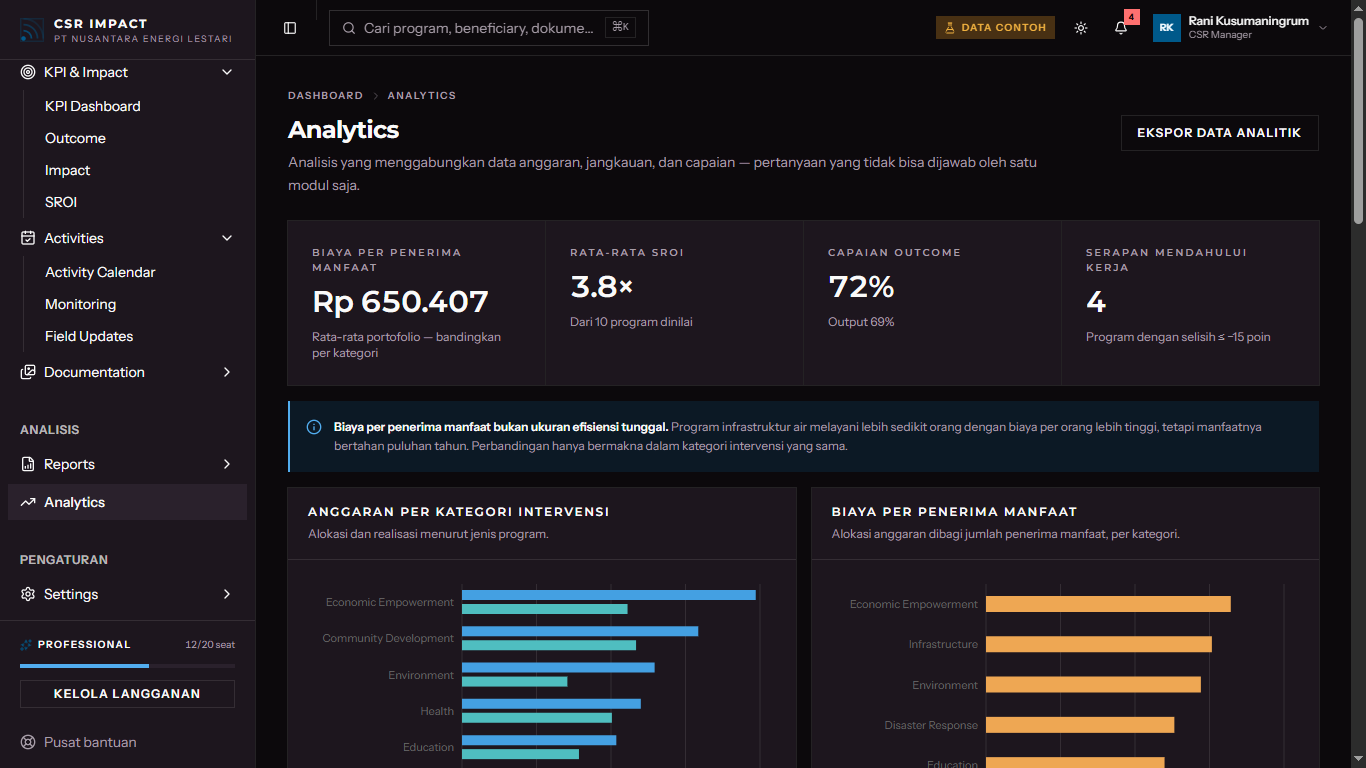
Task: Collapse the Activities section chevron
Action: (227, 238)
